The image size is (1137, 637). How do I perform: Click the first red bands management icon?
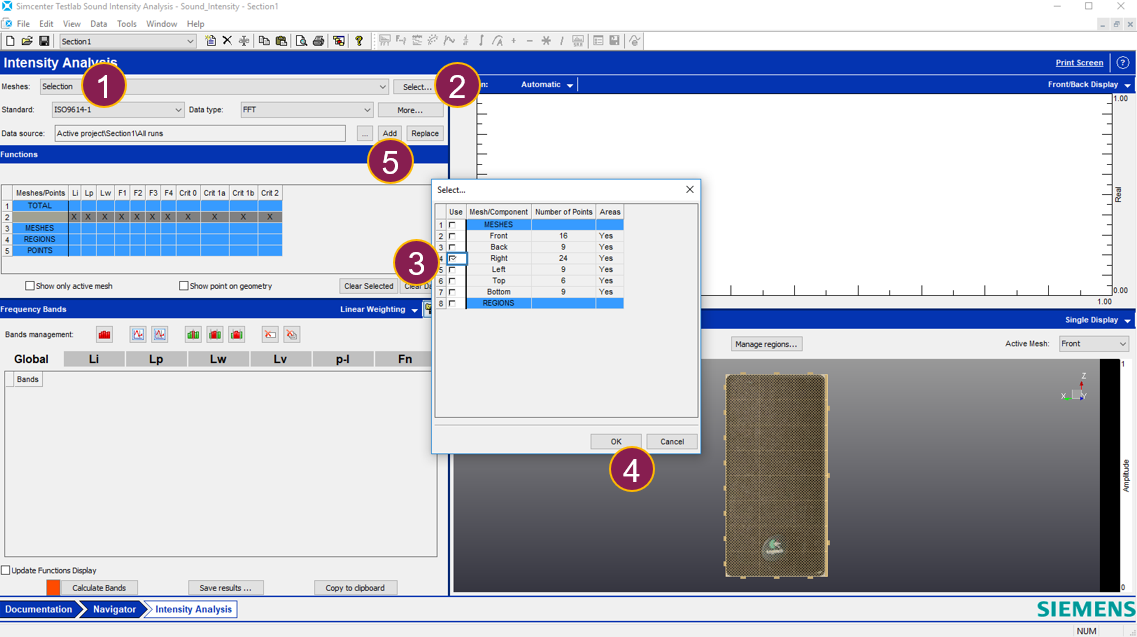104,334
